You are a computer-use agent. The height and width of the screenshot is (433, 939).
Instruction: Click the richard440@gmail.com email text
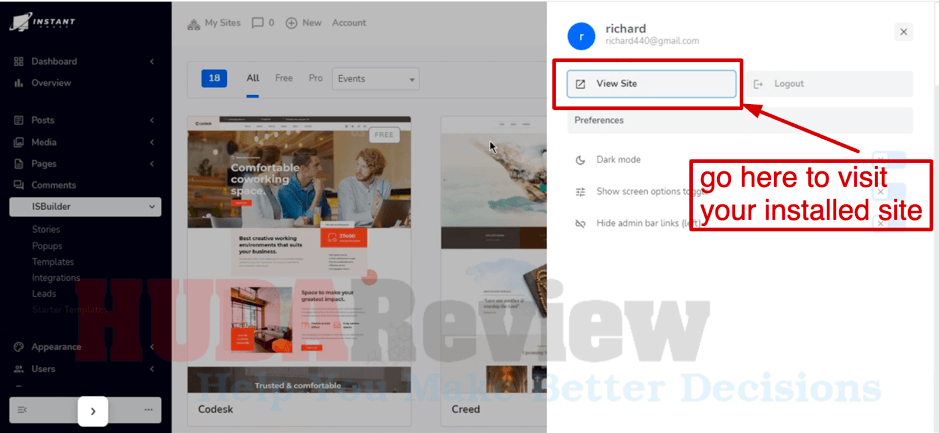(652, 41)
